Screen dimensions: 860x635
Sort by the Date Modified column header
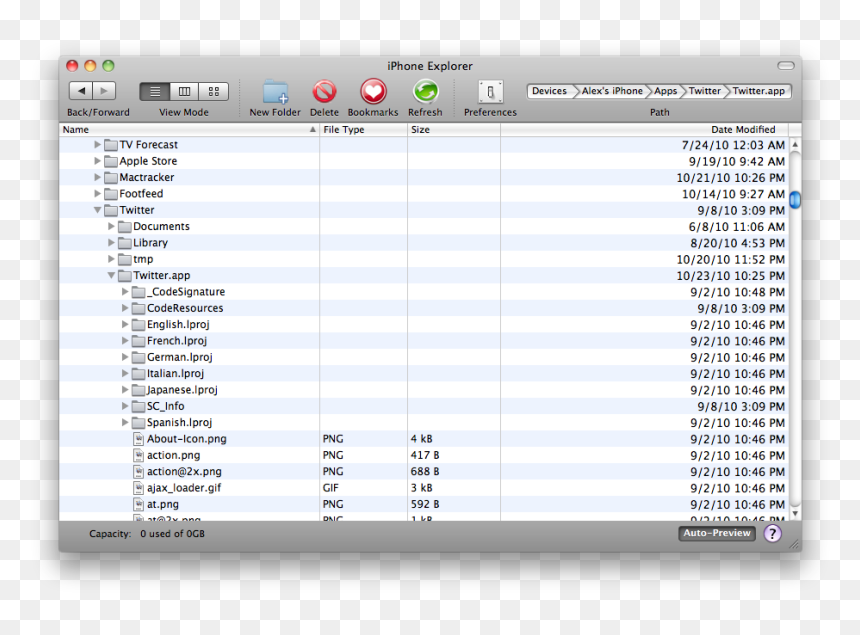coord(644,129)
